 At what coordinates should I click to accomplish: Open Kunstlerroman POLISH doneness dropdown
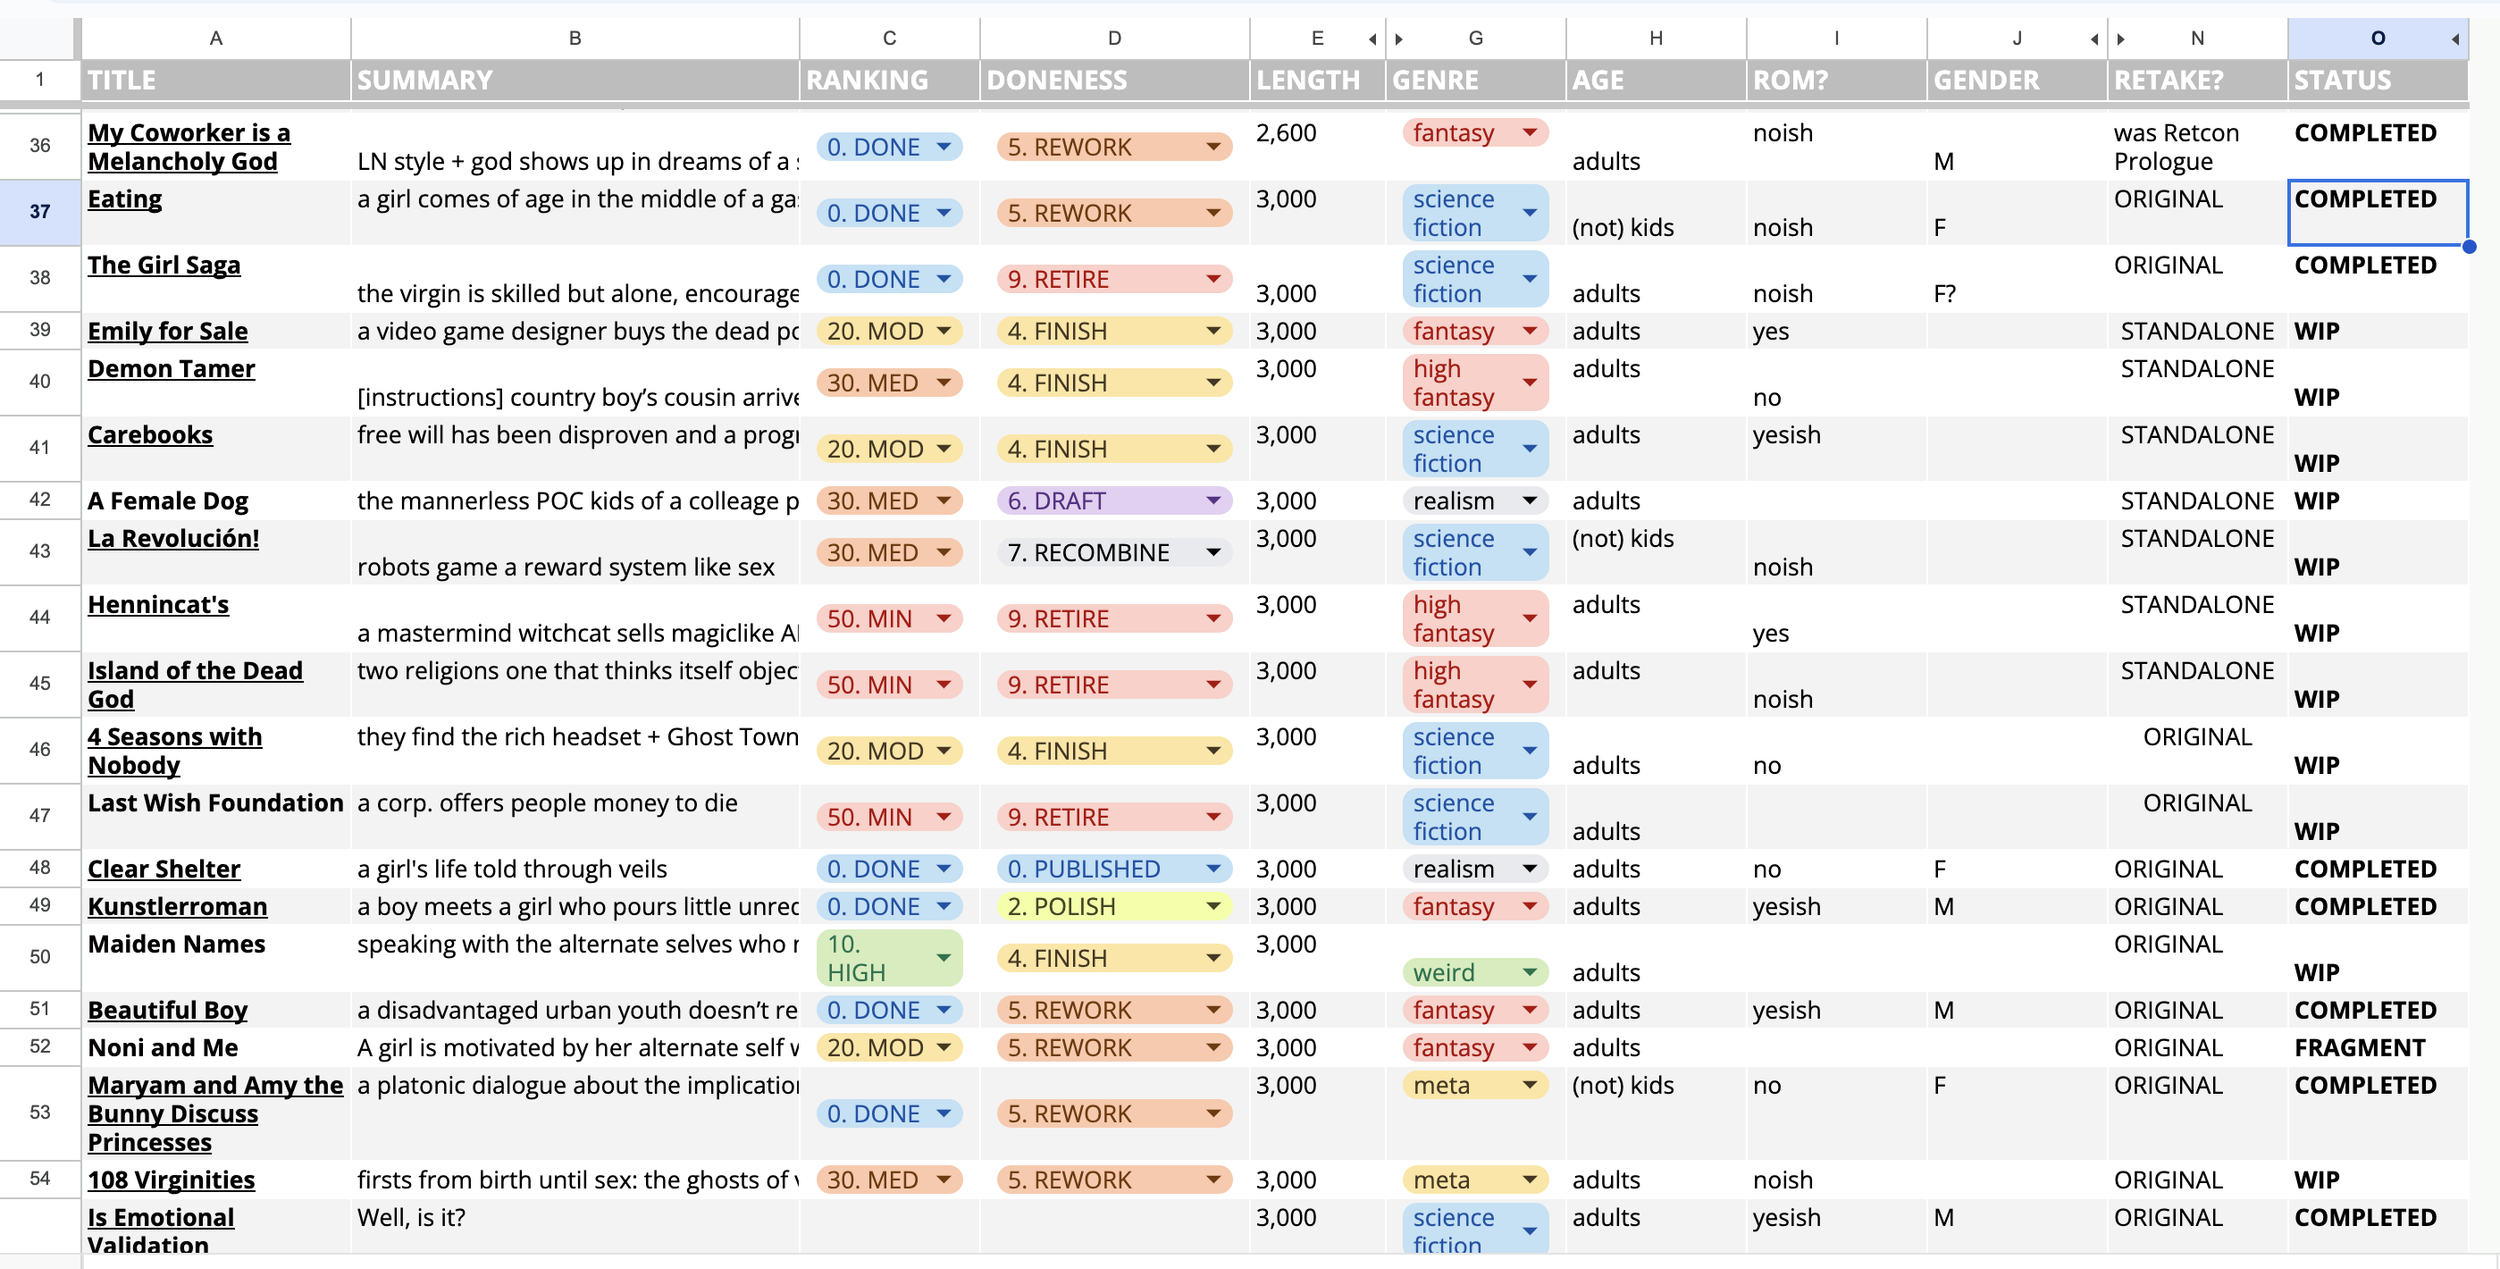tap(1212, 907)
